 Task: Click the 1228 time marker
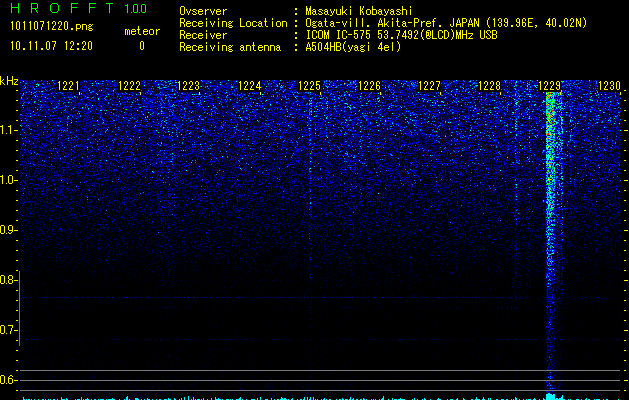click(489, 85)
